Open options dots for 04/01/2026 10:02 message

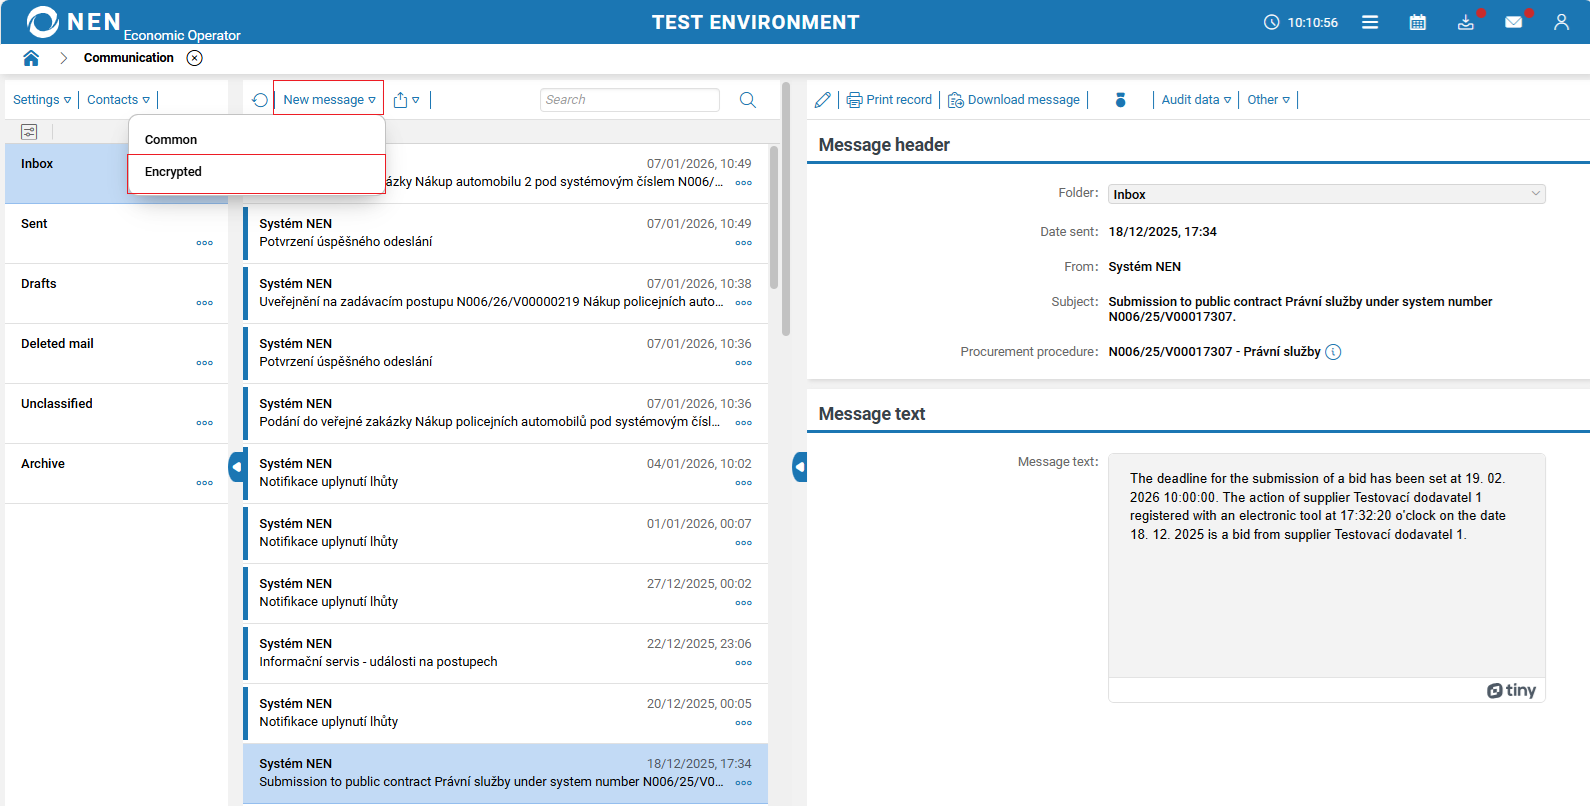(744, 483)
